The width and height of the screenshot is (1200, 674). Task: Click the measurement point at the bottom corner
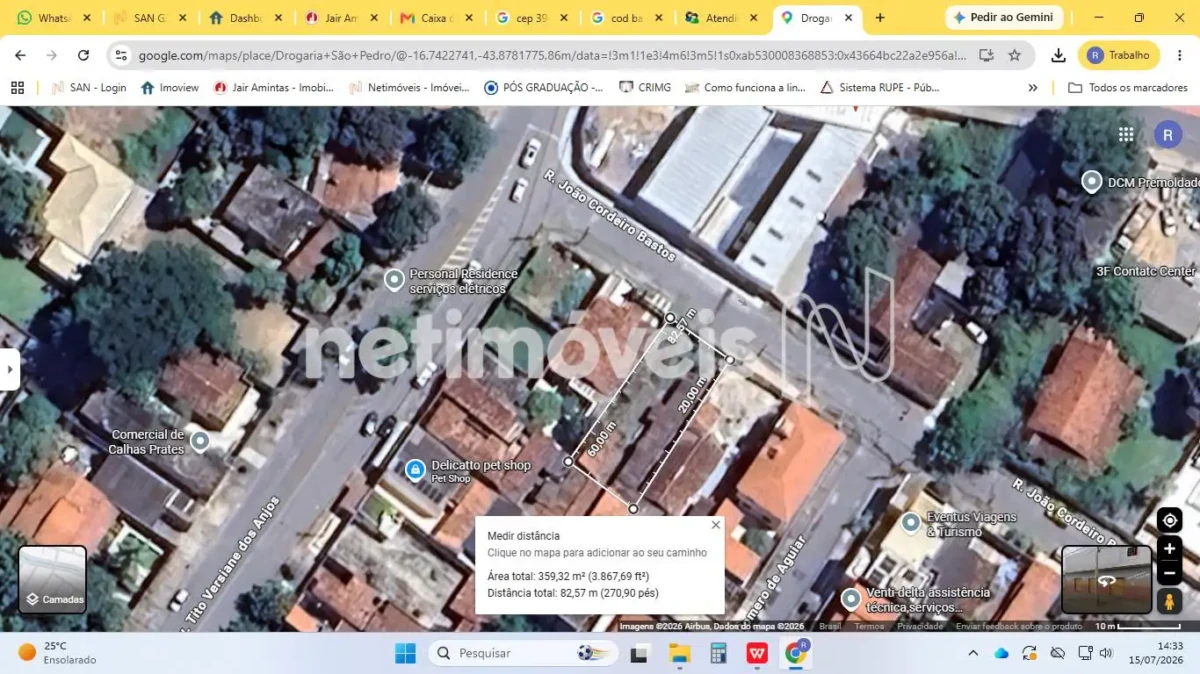coord(633,509)
